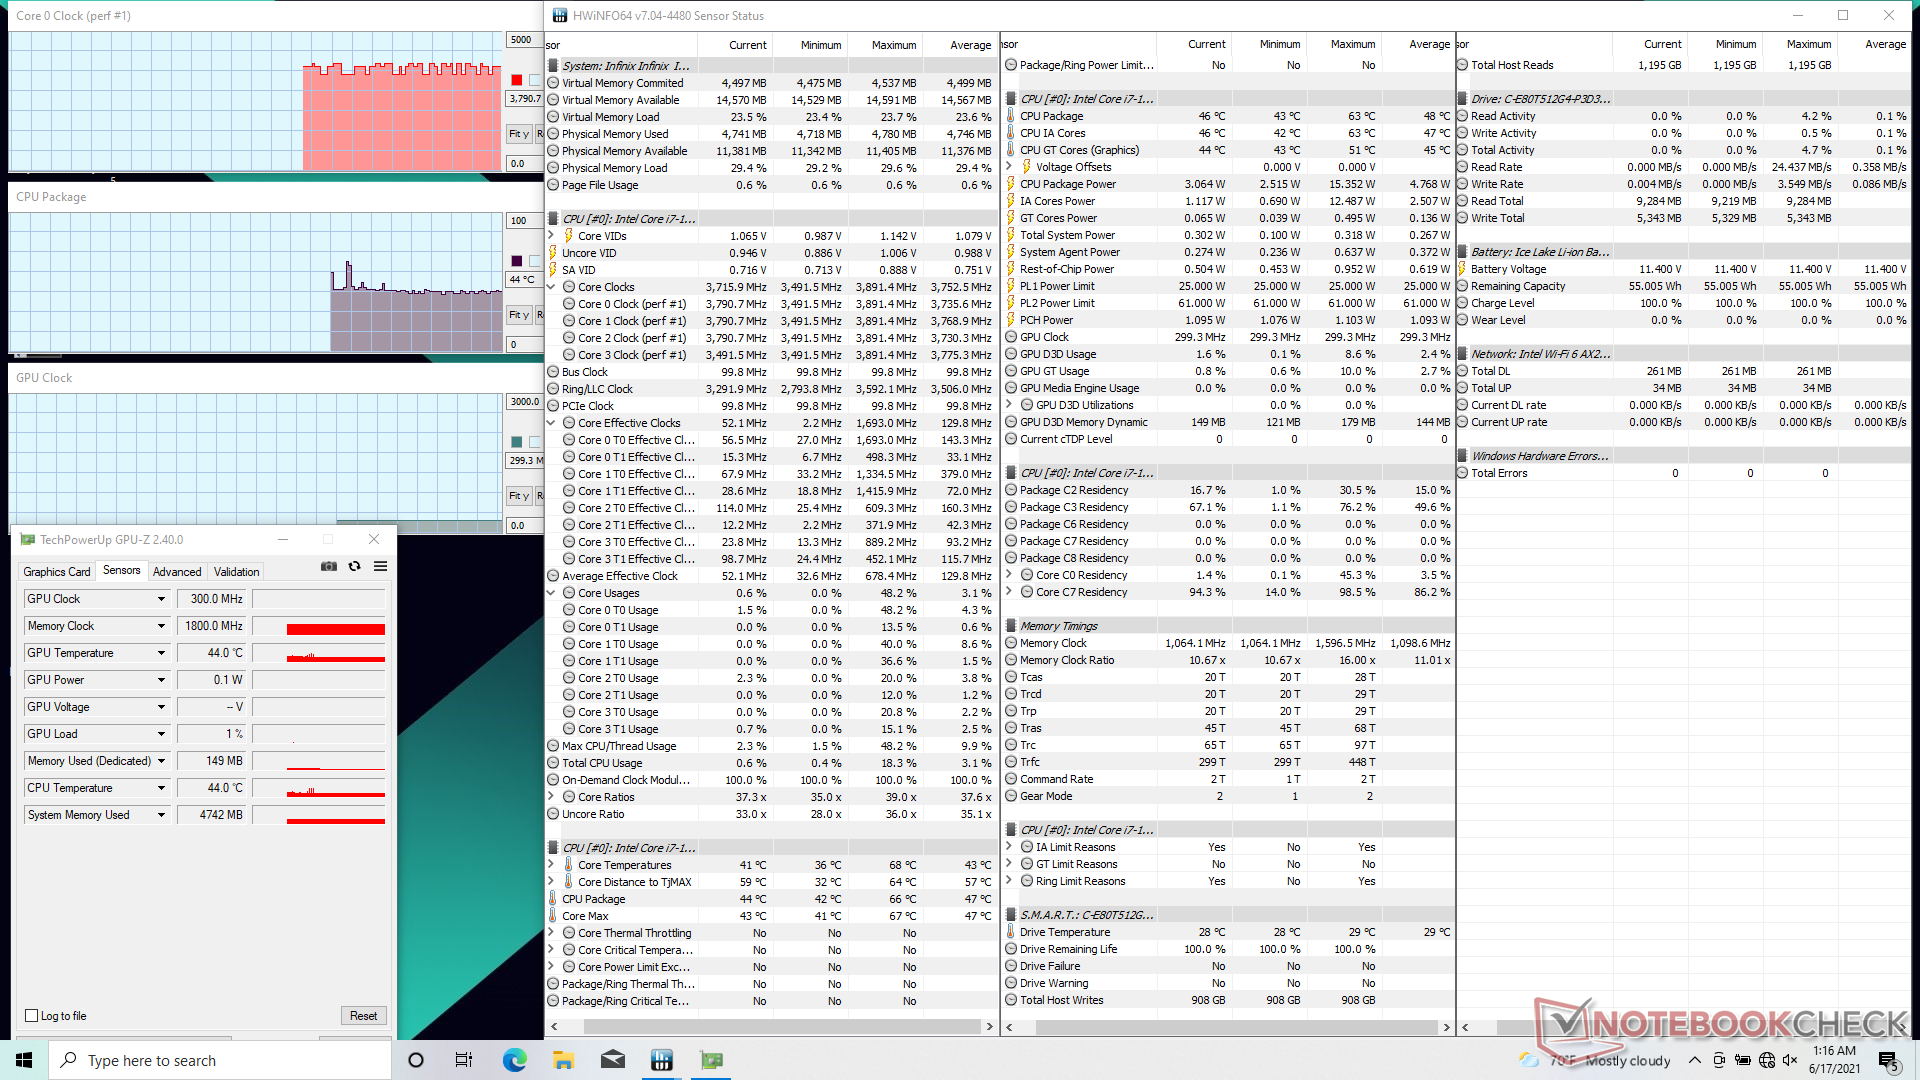1920x1080 pixels.
Task: Open GPU Voltage sensor dropdown
Action: coord(161,707)
